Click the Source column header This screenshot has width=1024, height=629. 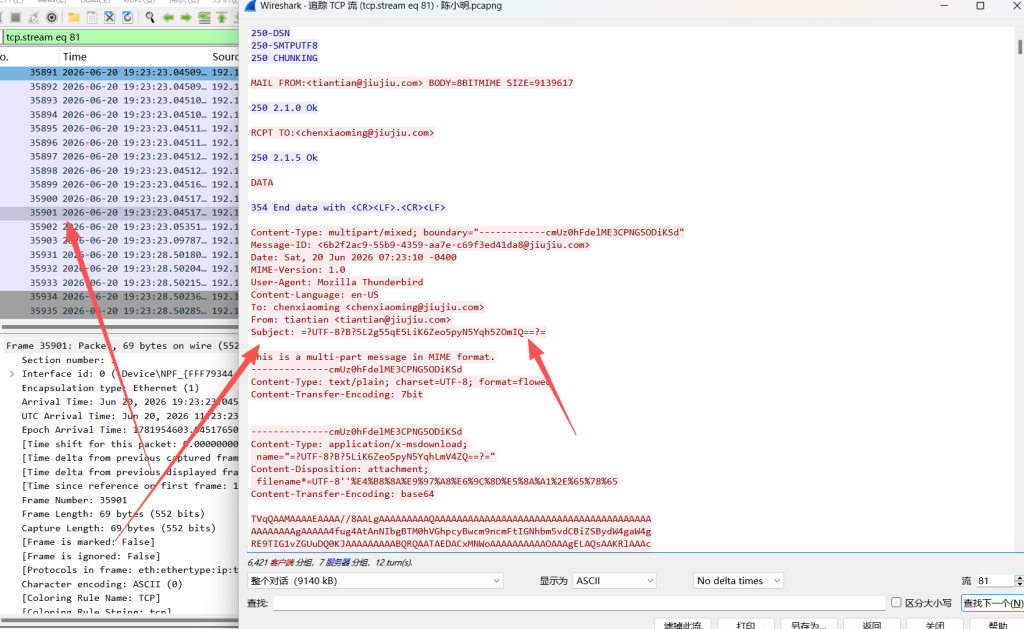224,57
